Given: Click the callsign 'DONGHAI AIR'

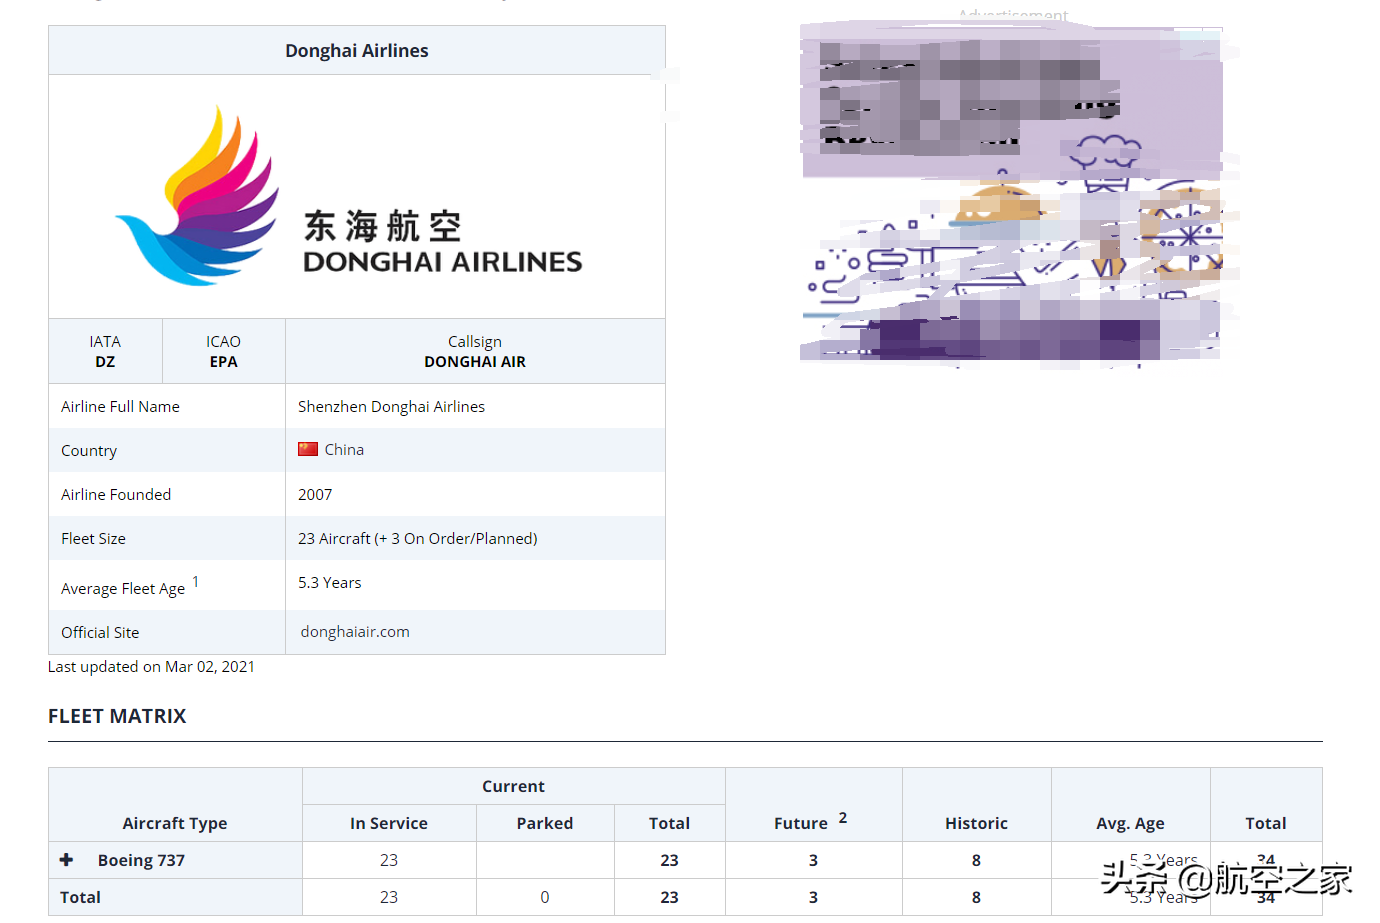Looking at the screenshot, I should [x=475, y=362].
